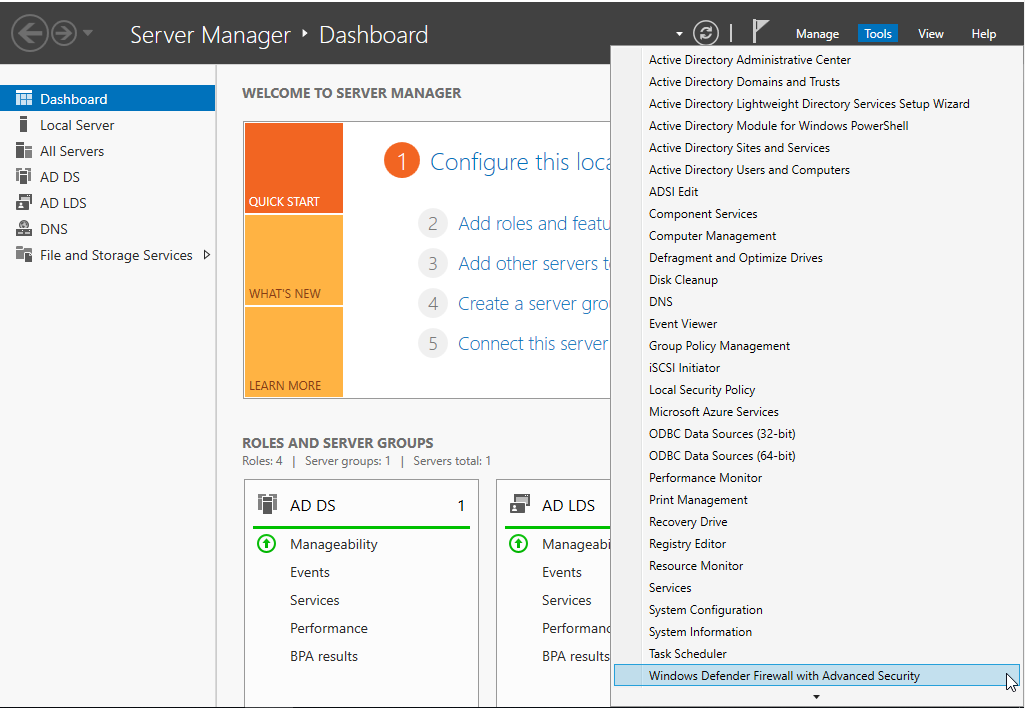Click the Local Server sidebar icon

(24, 125)
